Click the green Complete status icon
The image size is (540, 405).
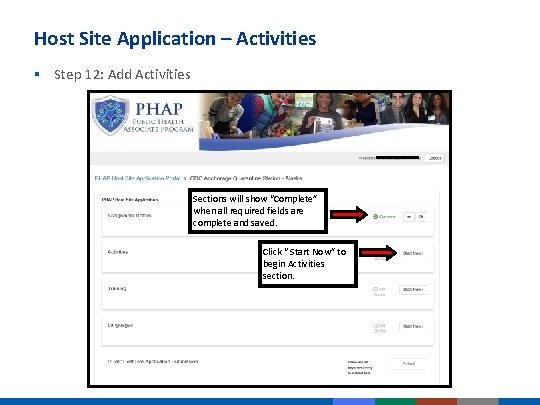click(x=375, y=217)
